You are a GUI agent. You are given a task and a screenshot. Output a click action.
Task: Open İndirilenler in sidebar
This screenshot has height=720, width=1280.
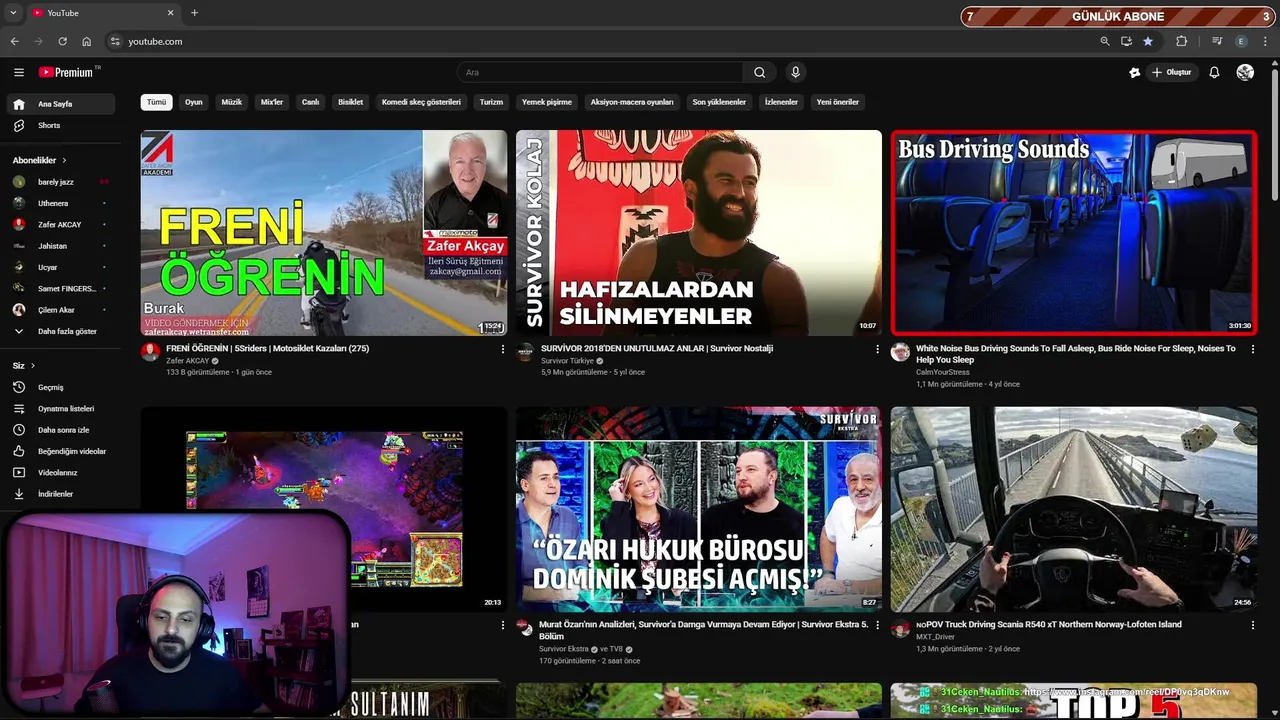tap(60, 494)
